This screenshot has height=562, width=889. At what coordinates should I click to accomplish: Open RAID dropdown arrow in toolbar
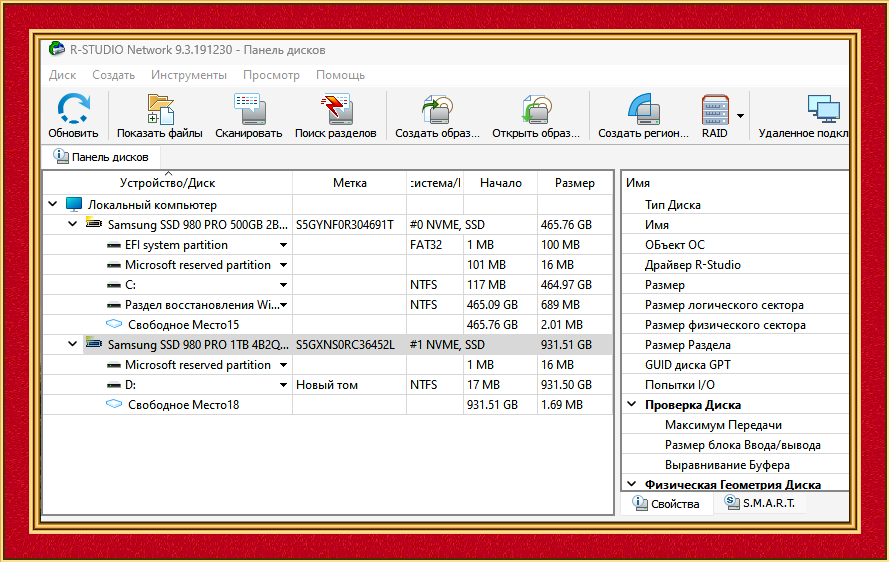tap(740, 116)
